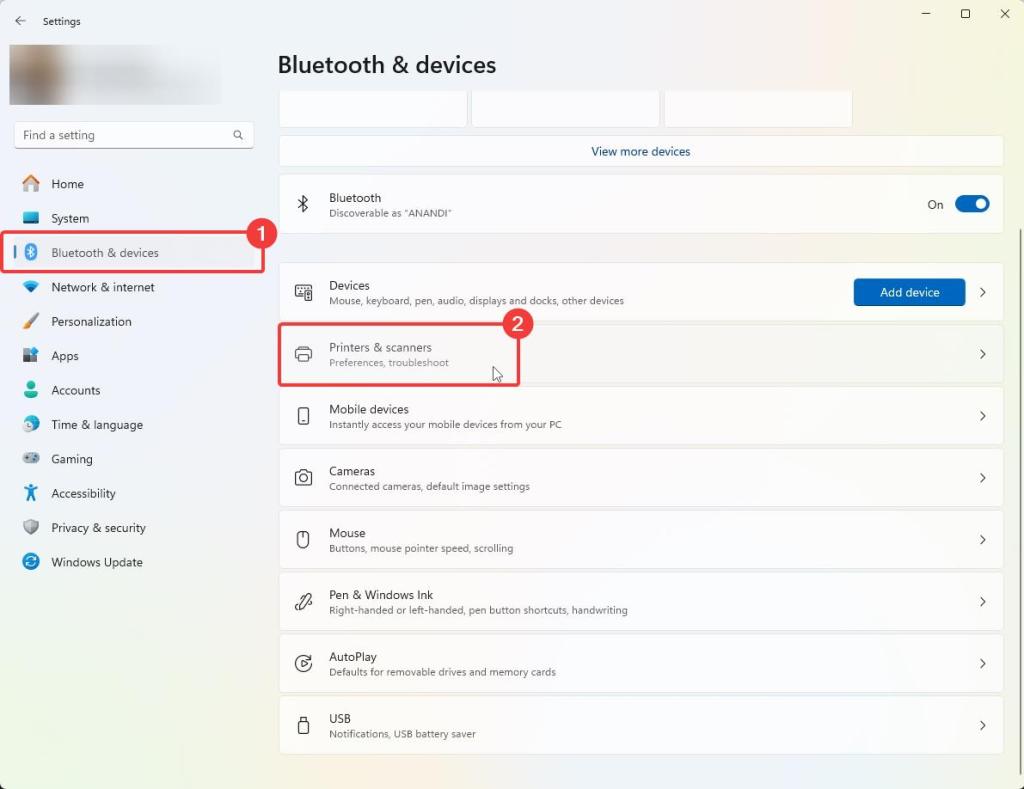1024x789 pixels.
Task: Click the Add device button
Action: coord(909,293)
